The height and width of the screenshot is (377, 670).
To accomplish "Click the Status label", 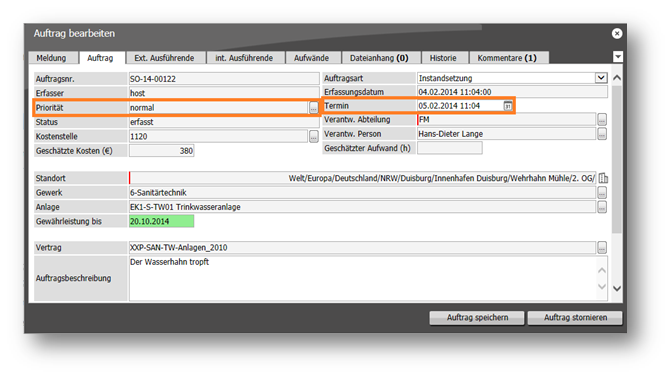I will [47, 122].
